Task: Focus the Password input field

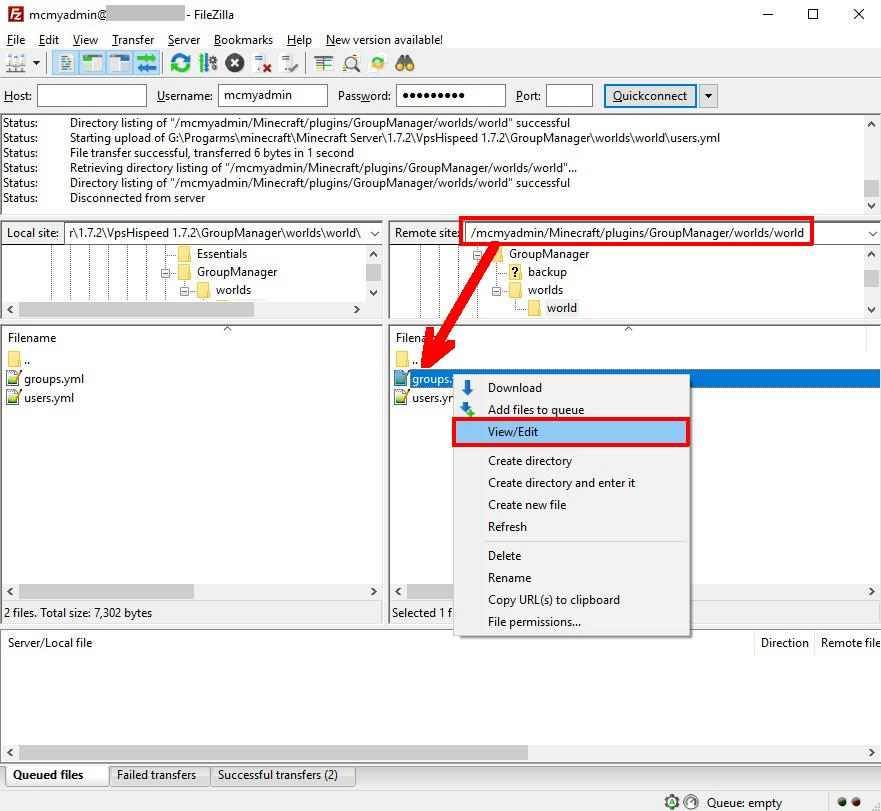Action: [x=451, y=96]
